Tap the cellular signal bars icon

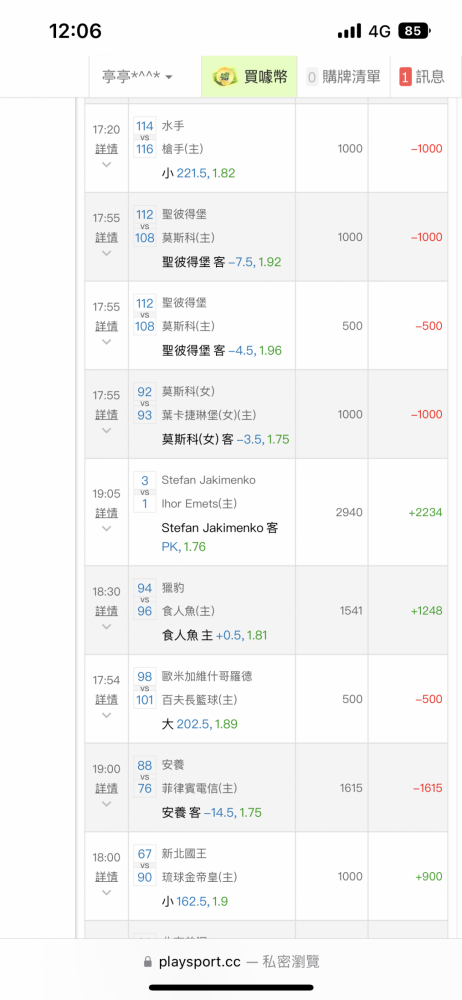tap(350, 31)
